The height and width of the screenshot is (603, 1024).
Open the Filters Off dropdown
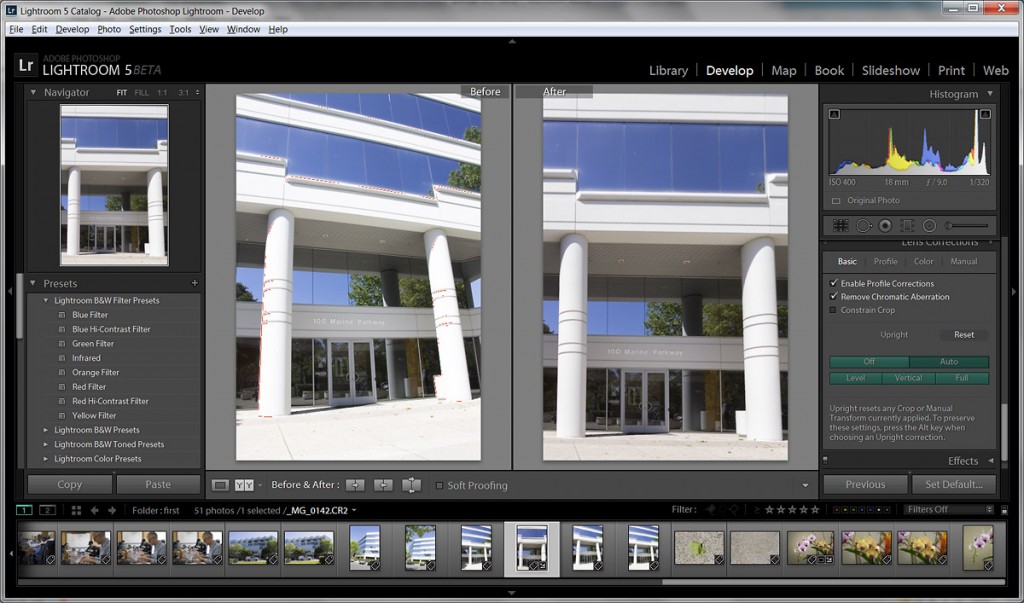coord(949,510)
